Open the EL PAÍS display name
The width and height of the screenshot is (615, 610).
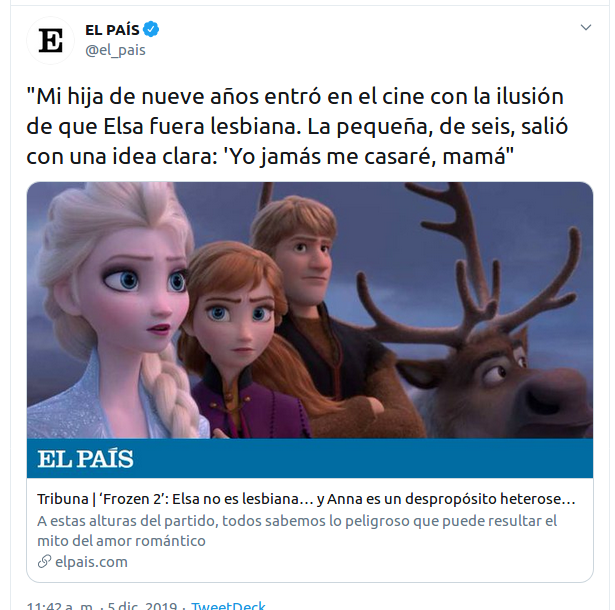point(112,30)
